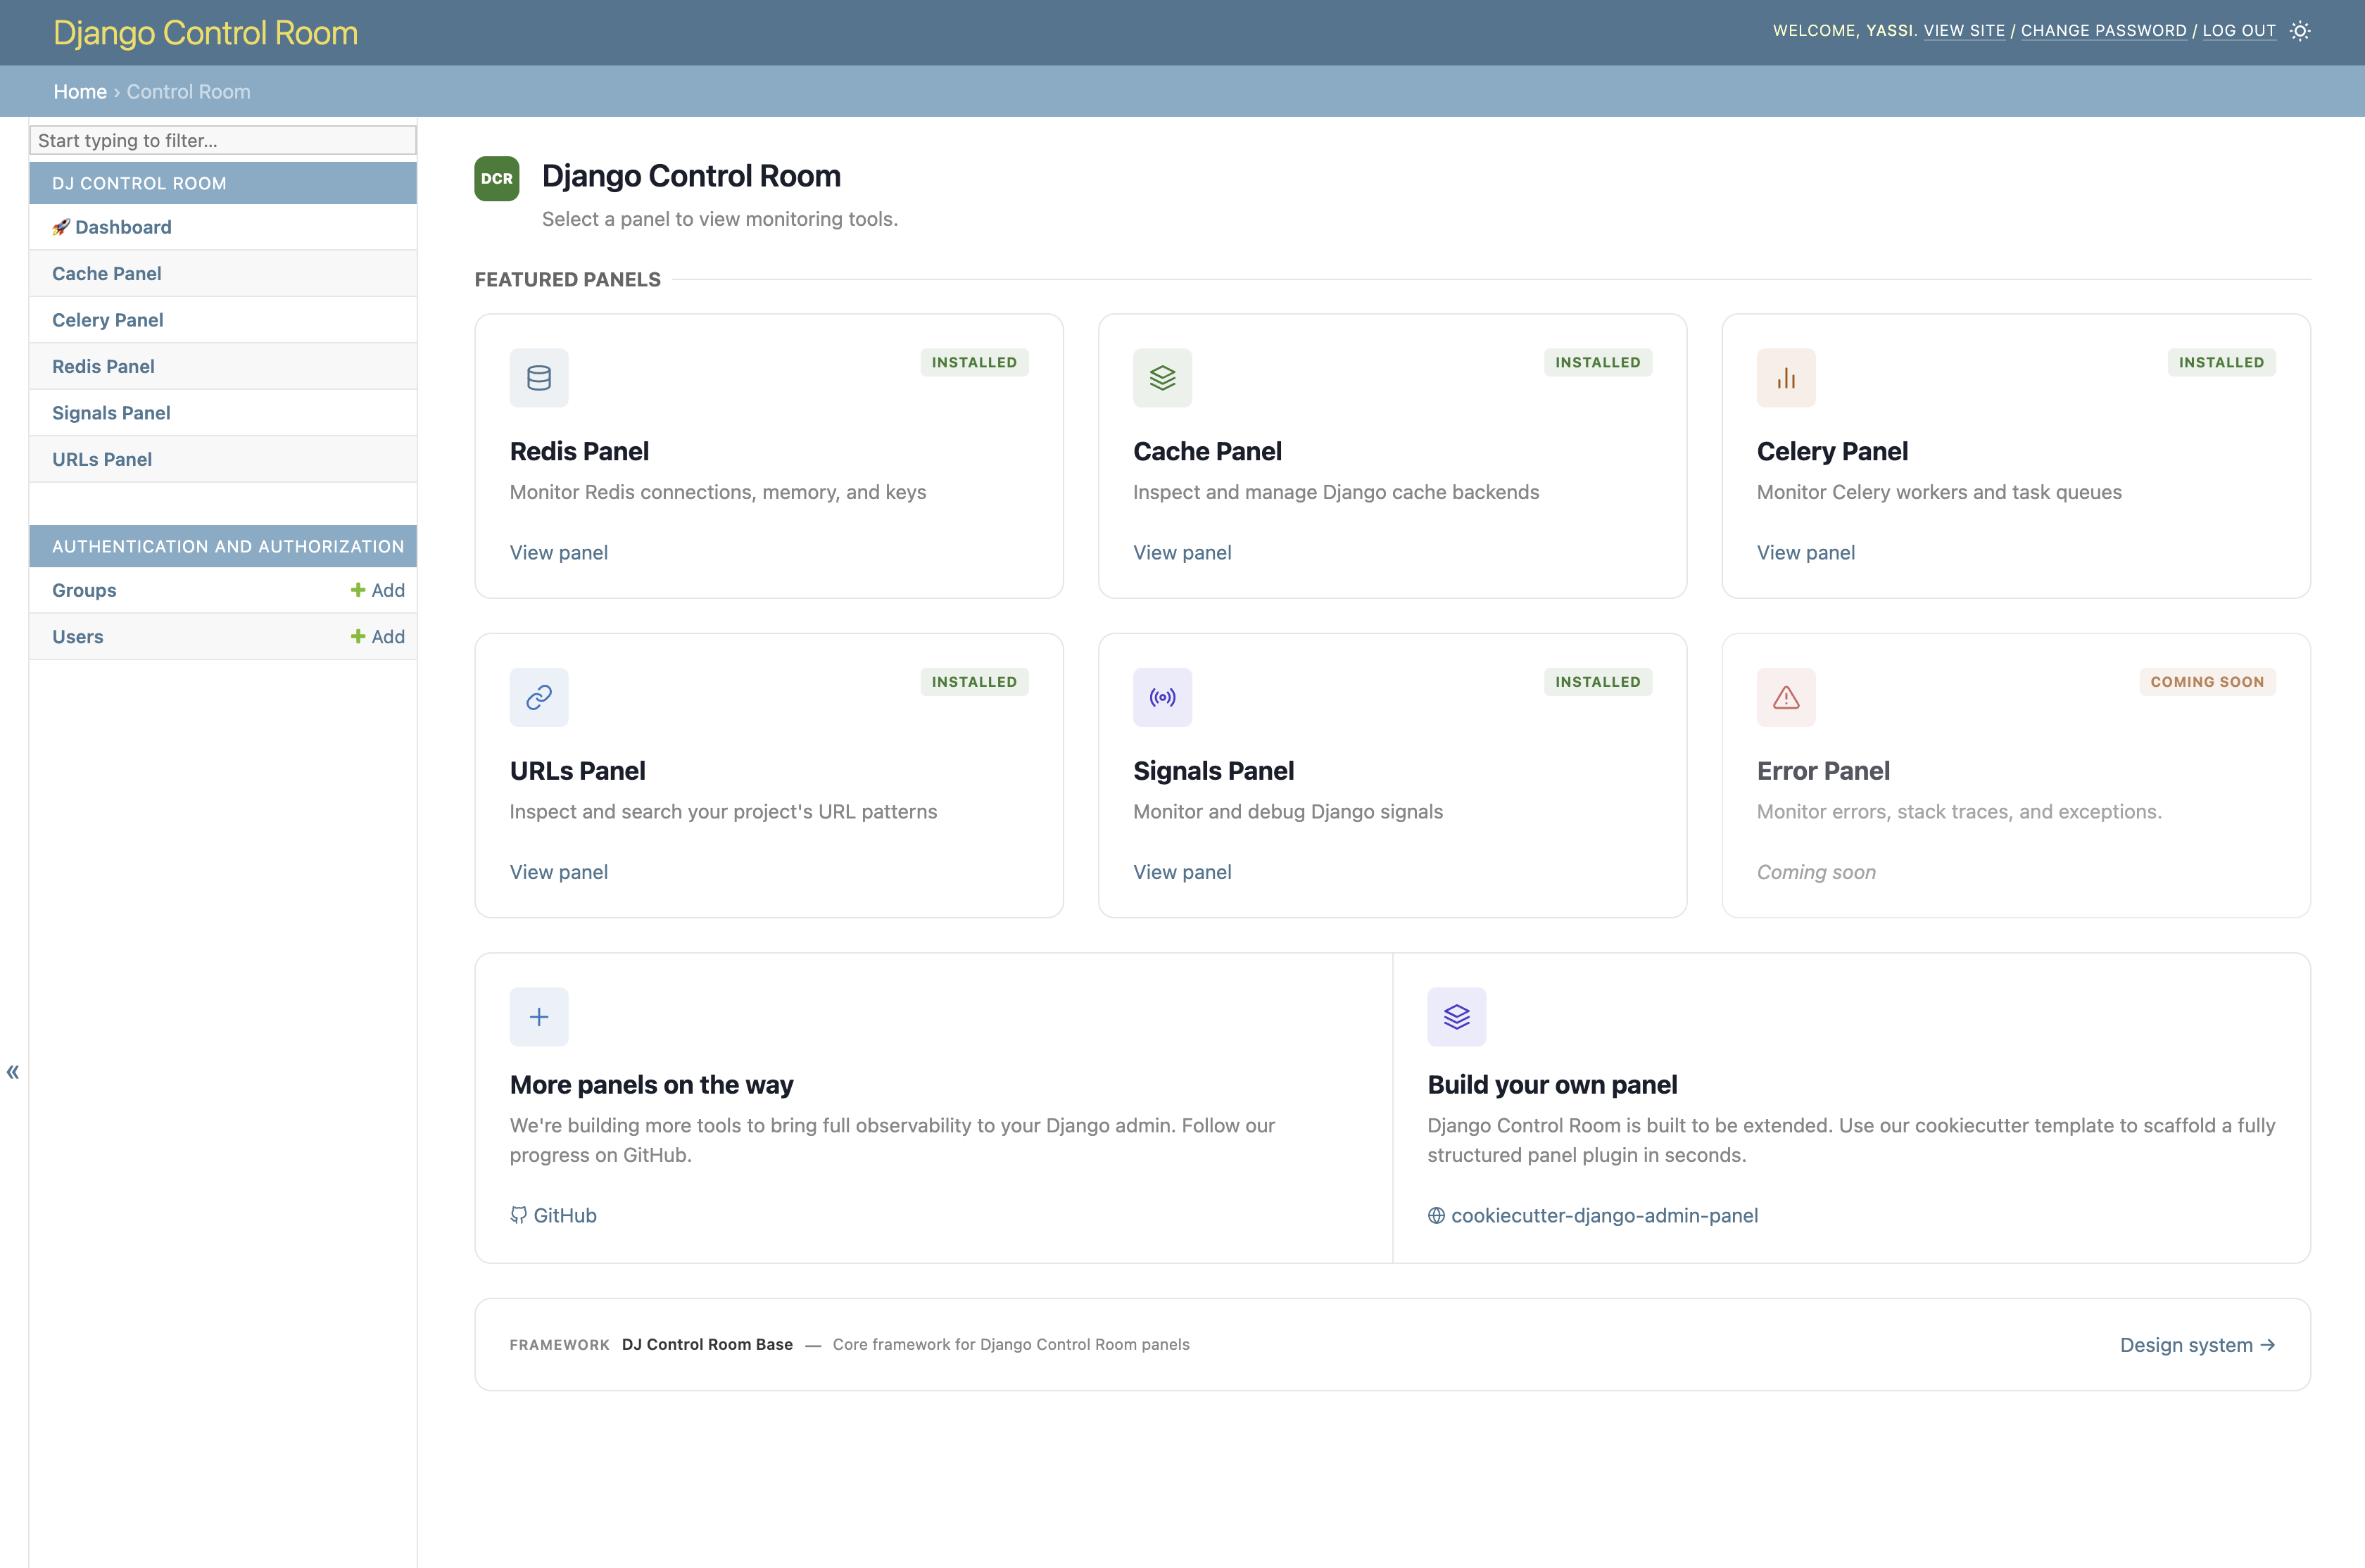Click View panel on the Redis Panel card
Image resolution: width=2365 pixels, height=1568 pixels.
click(x=559, y=552)
